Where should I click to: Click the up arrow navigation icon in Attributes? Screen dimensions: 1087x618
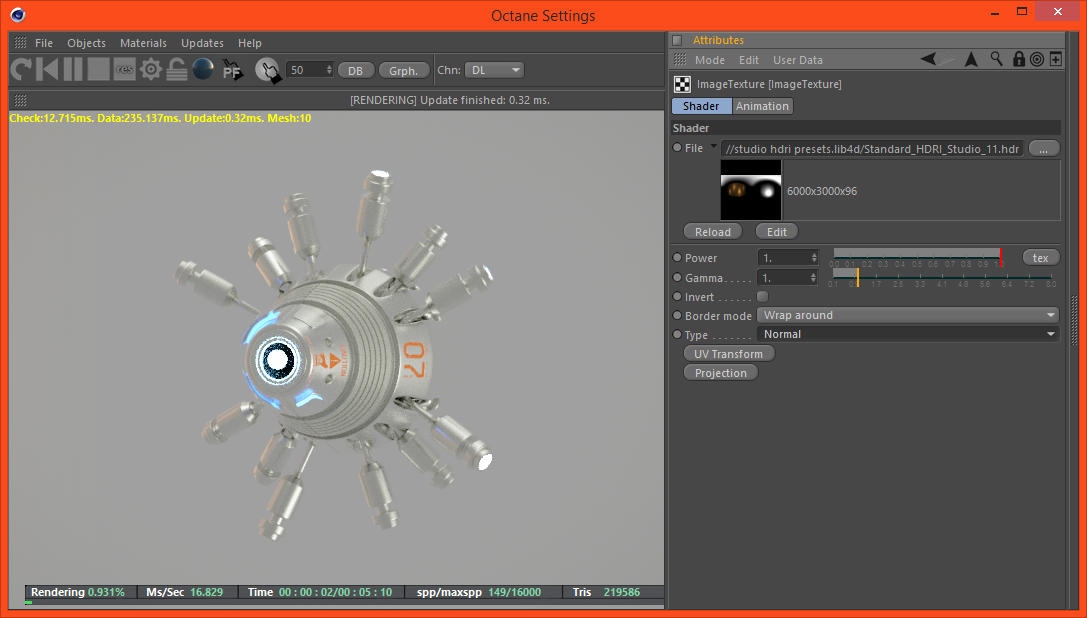[x=971, y=60]
